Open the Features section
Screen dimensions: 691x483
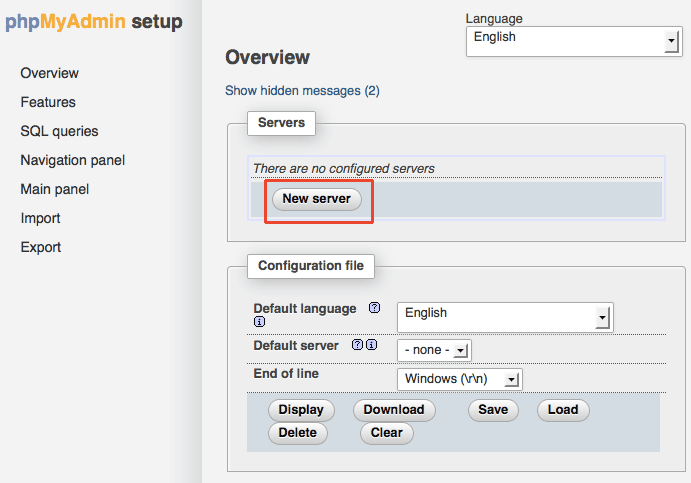click(x=48, y=102)
